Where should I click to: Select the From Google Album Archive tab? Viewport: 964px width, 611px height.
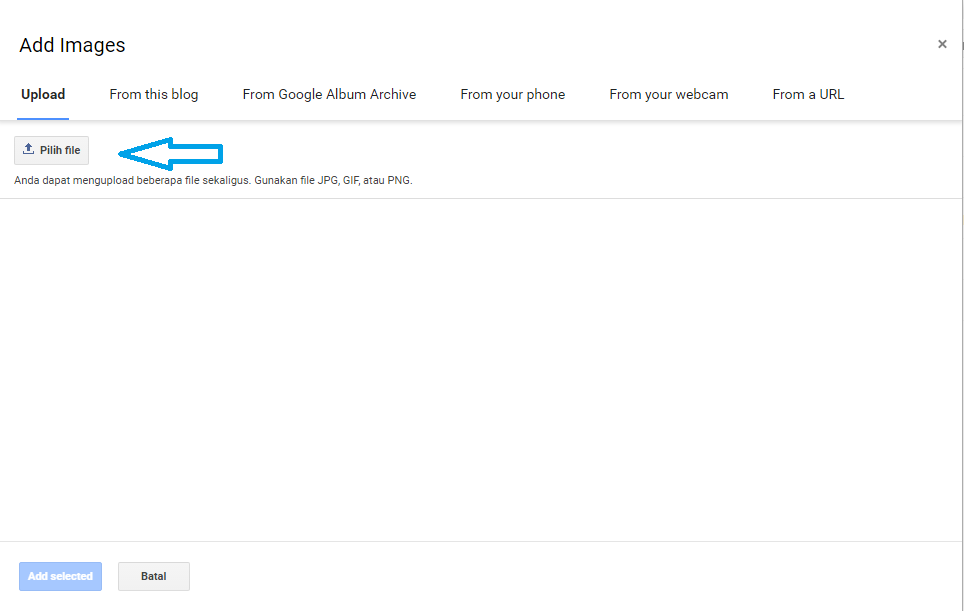tap(329, 95)
